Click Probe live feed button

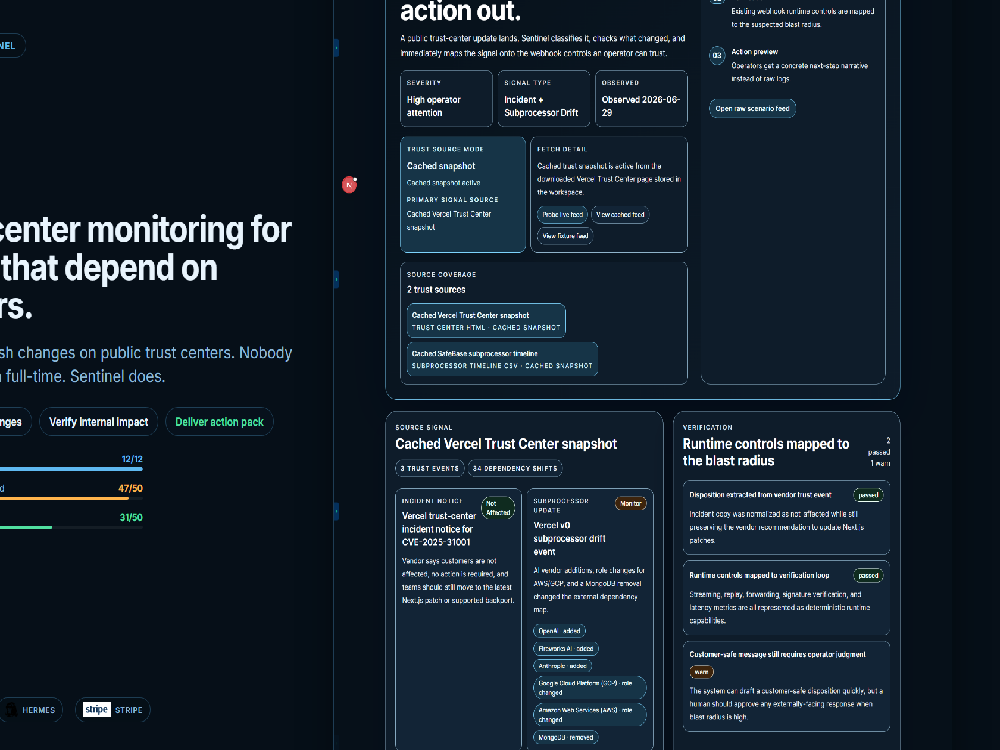[x=562, y=215]
